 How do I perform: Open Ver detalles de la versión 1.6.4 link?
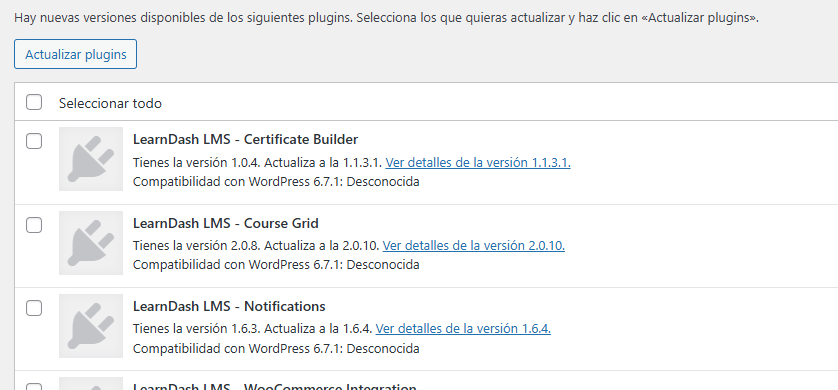tap(463, 329)
